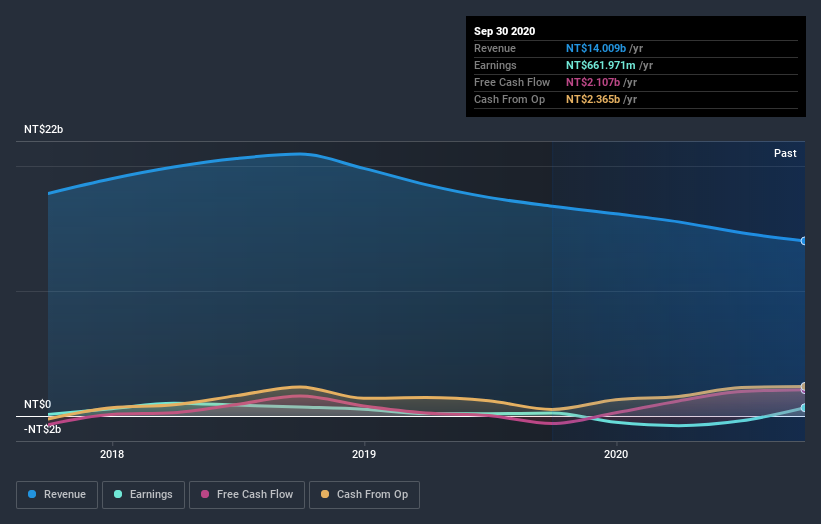
Task: Click the NT$2.365b cash from op value
Action: (x=593, y=99)
